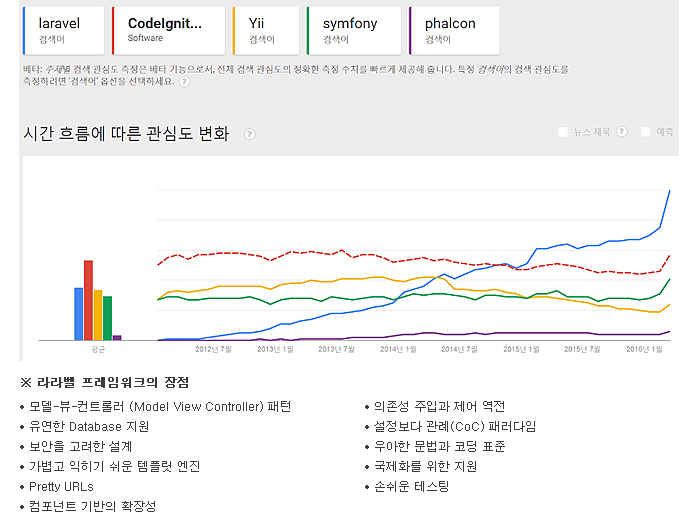
Task: Click purple phalcon average bar
Action: [117, 338]
